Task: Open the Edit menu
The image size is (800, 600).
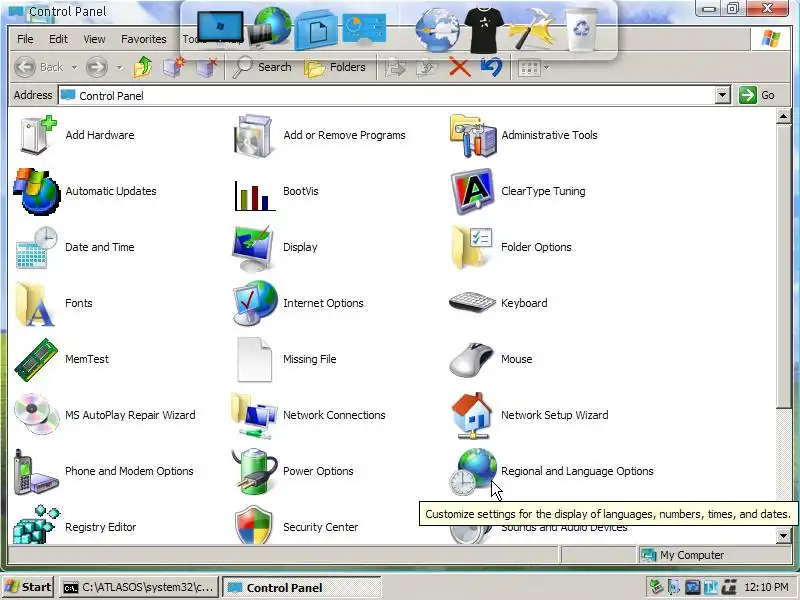Action: click(58, 39)
